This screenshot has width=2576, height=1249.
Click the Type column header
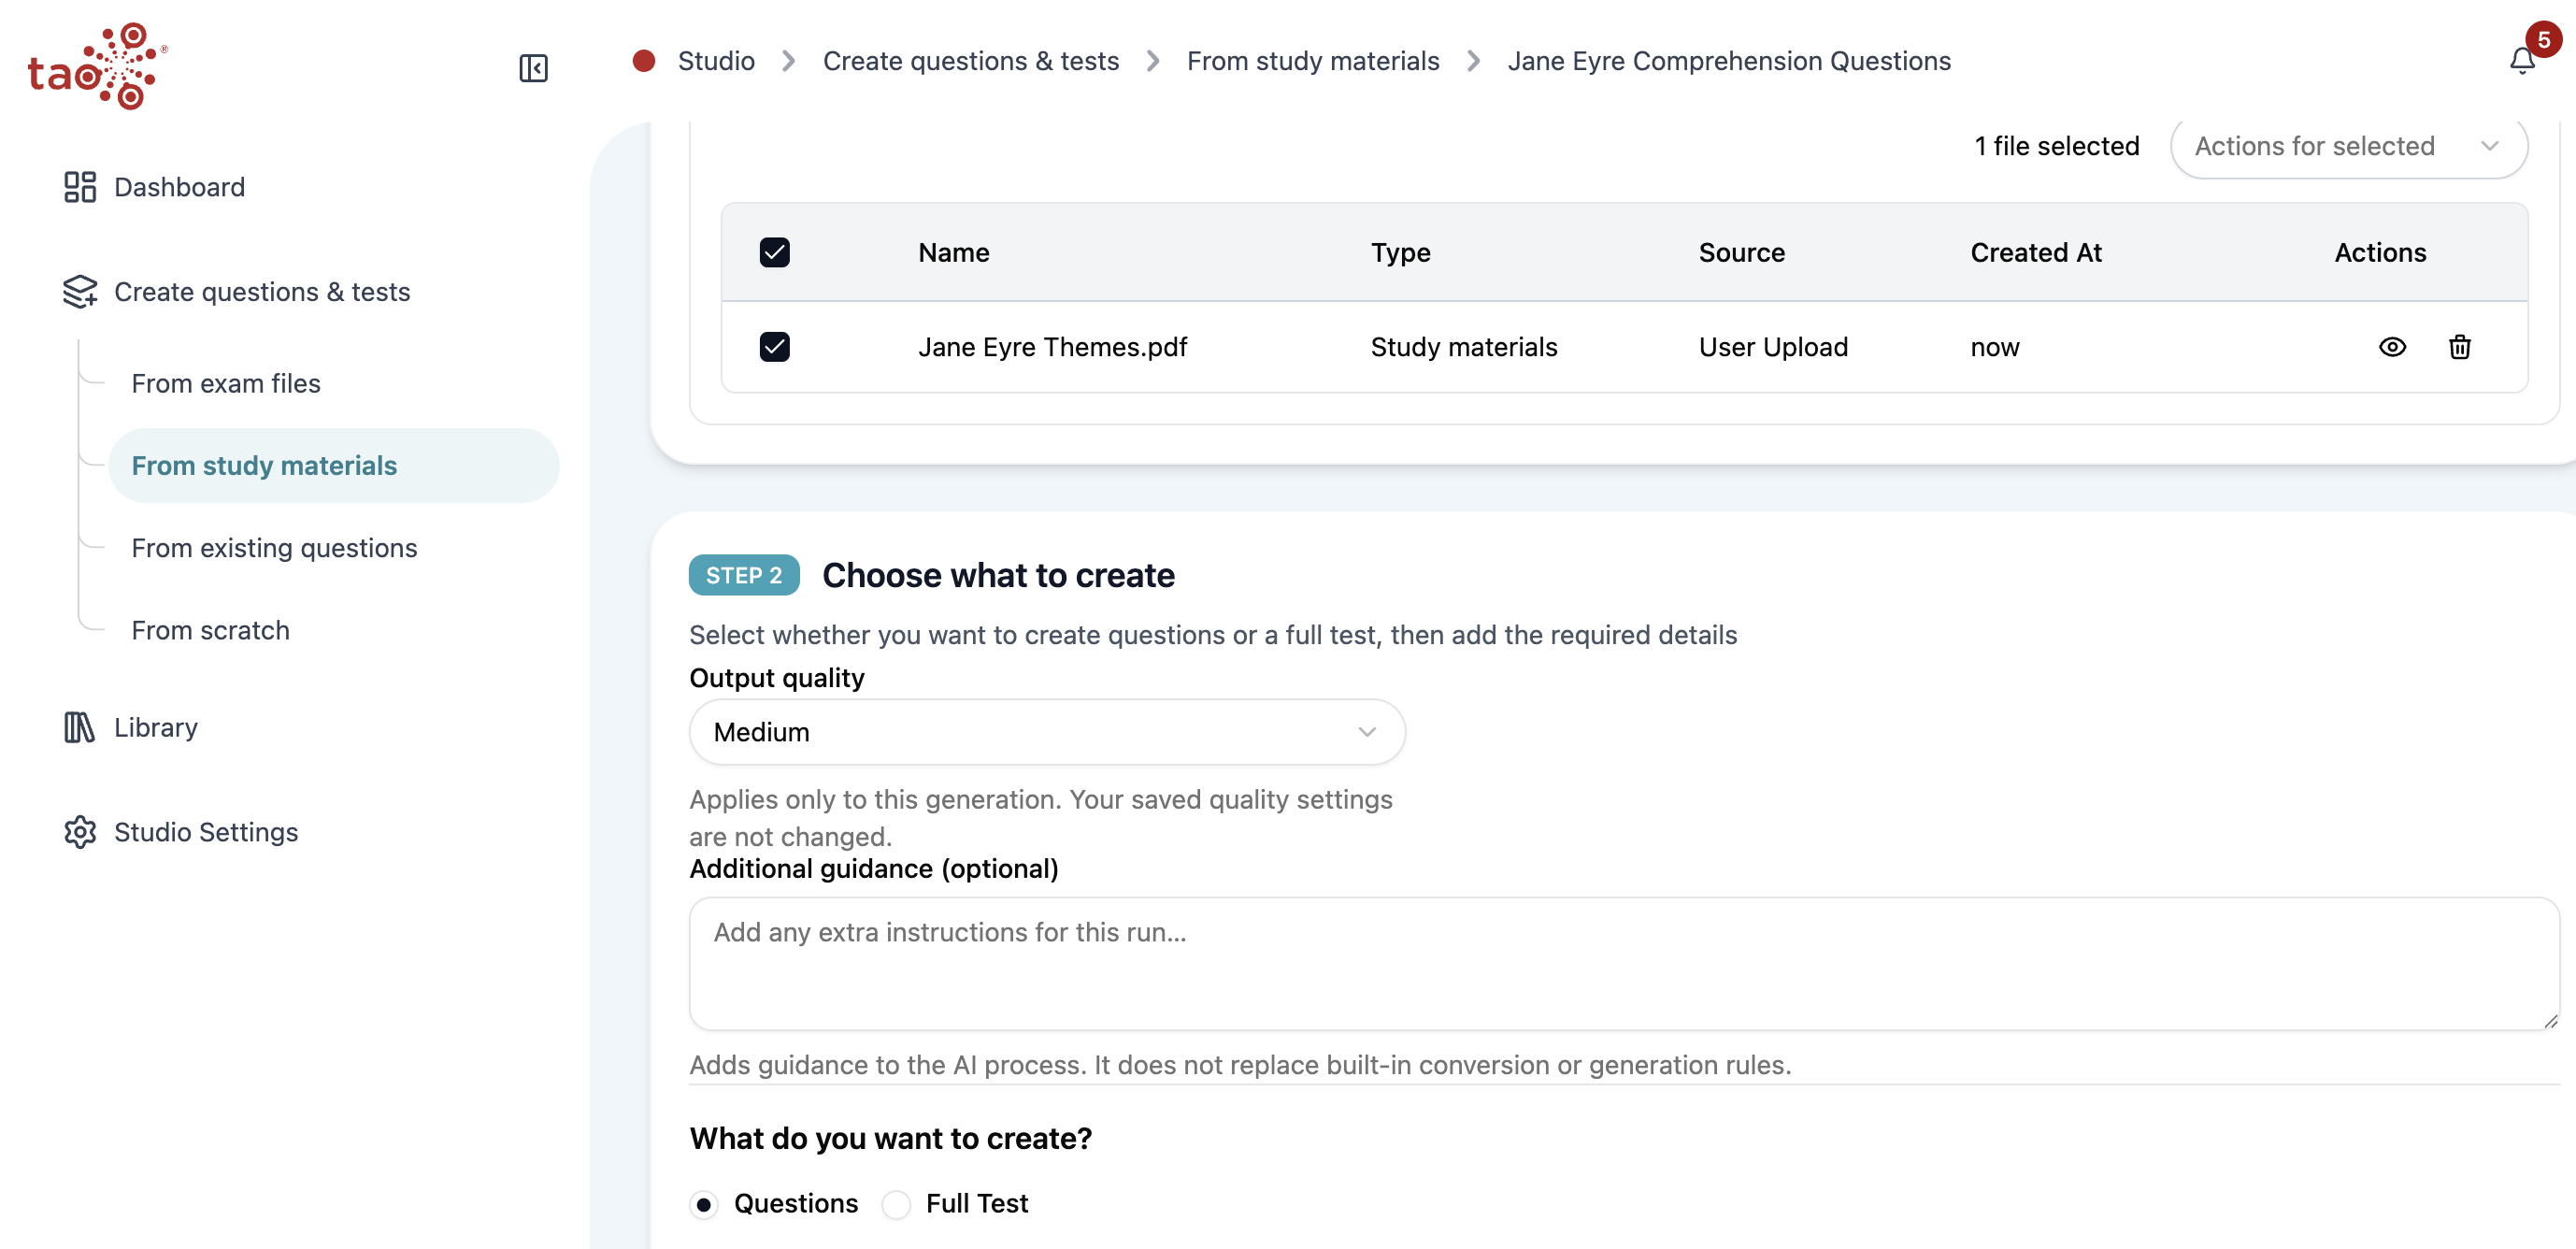click(1400, 252)
